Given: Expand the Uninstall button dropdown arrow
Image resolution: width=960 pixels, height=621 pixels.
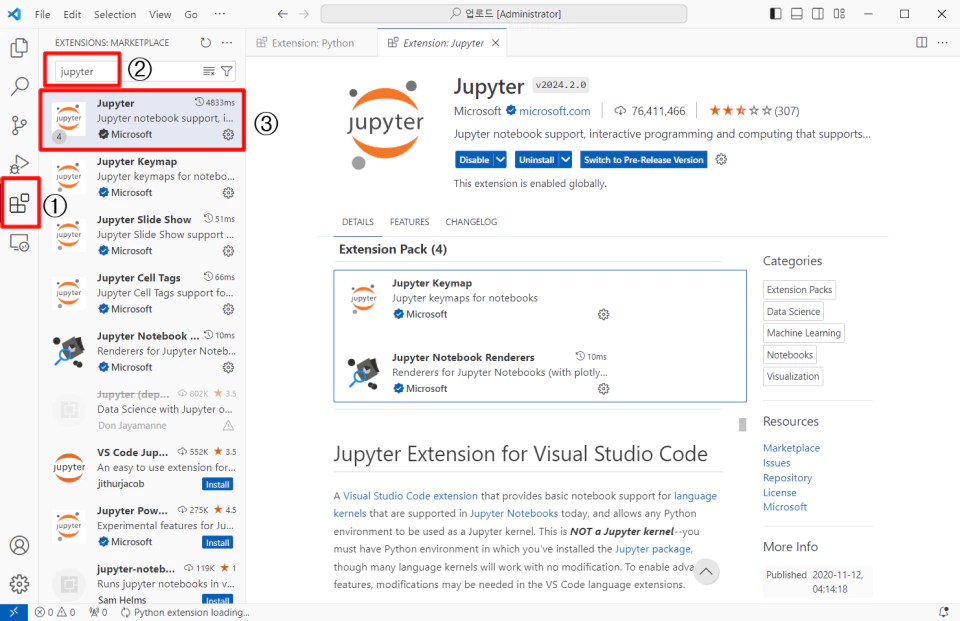Looking at the screenshot, I should coord(566,159).
